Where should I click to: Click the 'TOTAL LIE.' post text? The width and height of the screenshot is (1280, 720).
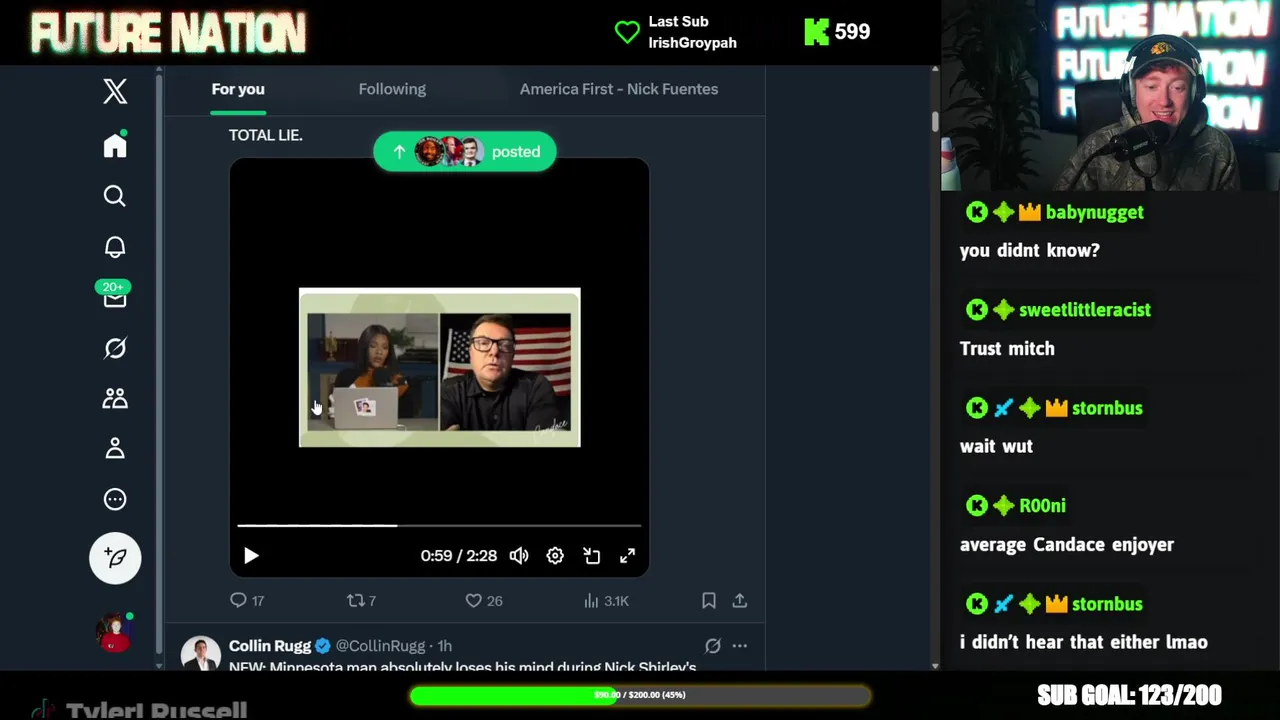click(x=265, y=135)
